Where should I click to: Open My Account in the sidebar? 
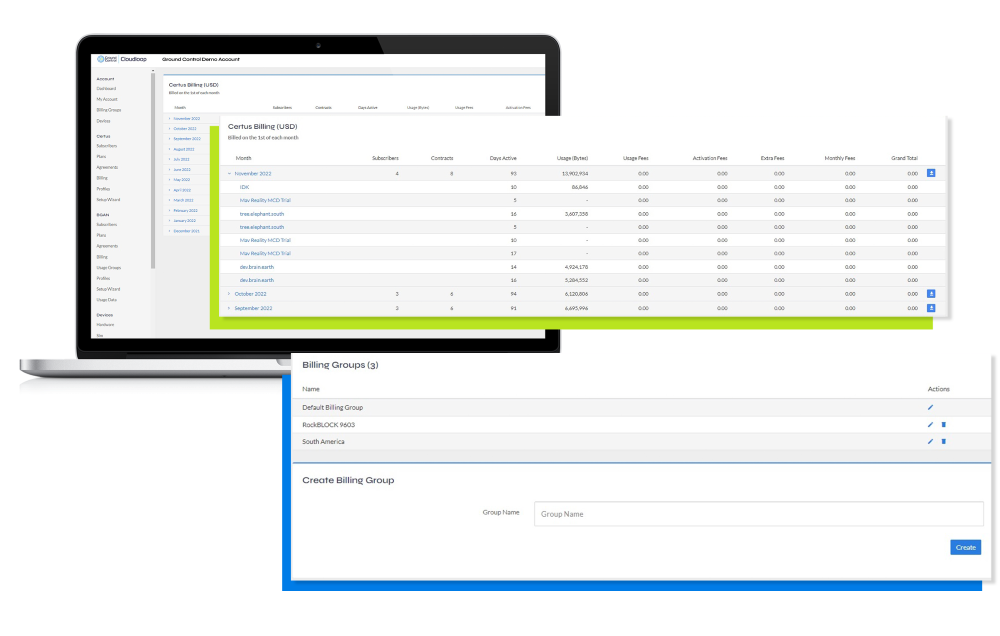107,100
